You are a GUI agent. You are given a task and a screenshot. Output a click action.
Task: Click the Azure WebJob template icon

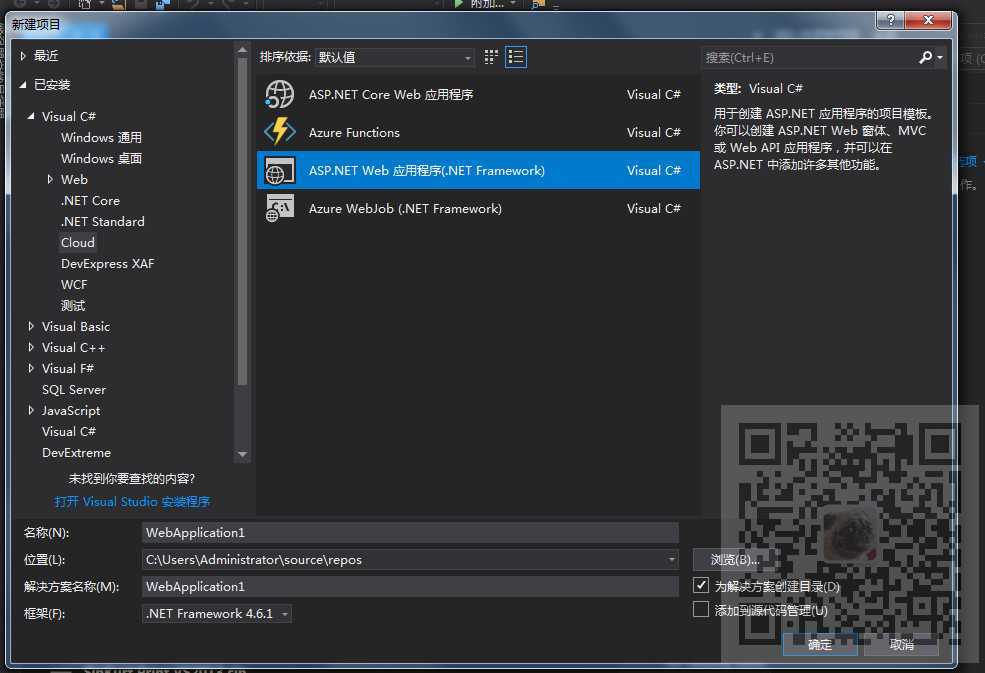(280, 208)
